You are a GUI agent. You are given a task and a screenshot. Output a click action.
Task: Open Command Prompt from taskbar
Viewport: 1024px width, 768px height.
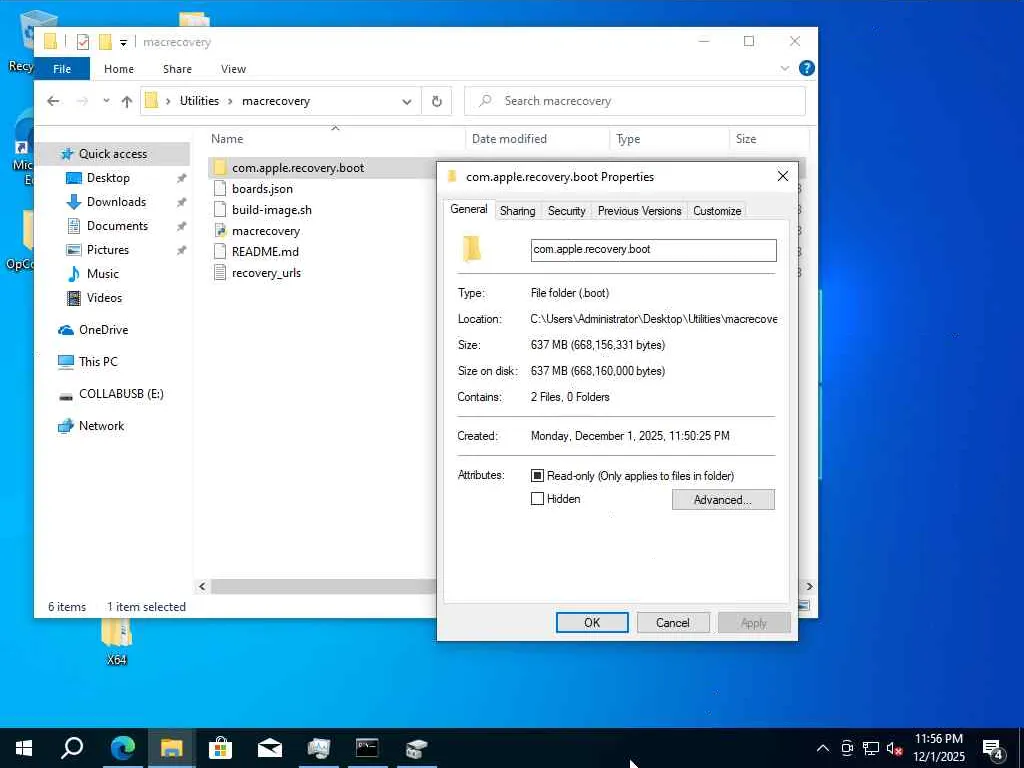pyautogui.click(x=367, y=748)
